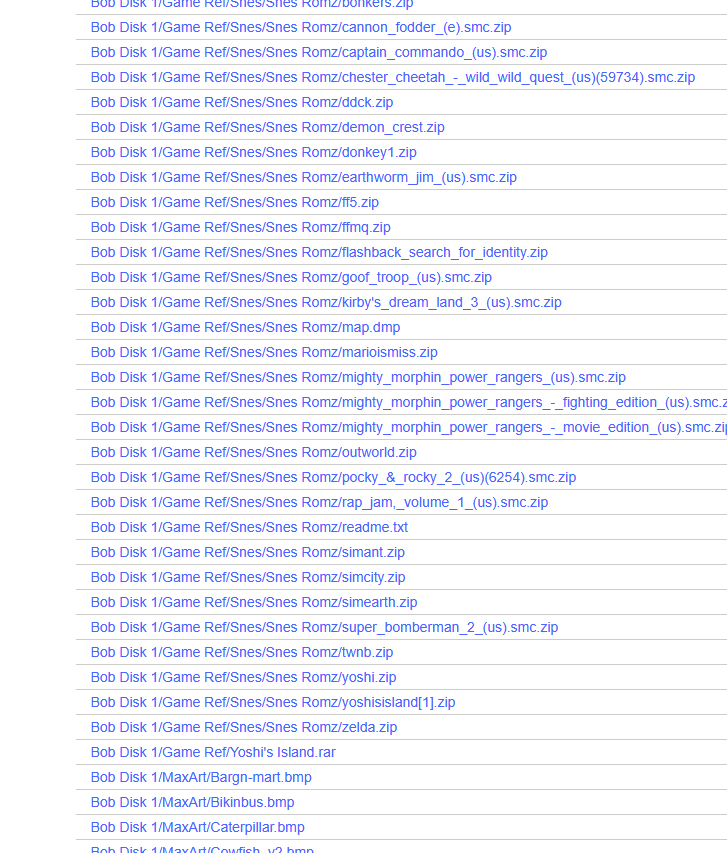The height and width of the screenshot is (853, 727).
Task: Open the yoshi.zip link
Action: pos(243,678)
